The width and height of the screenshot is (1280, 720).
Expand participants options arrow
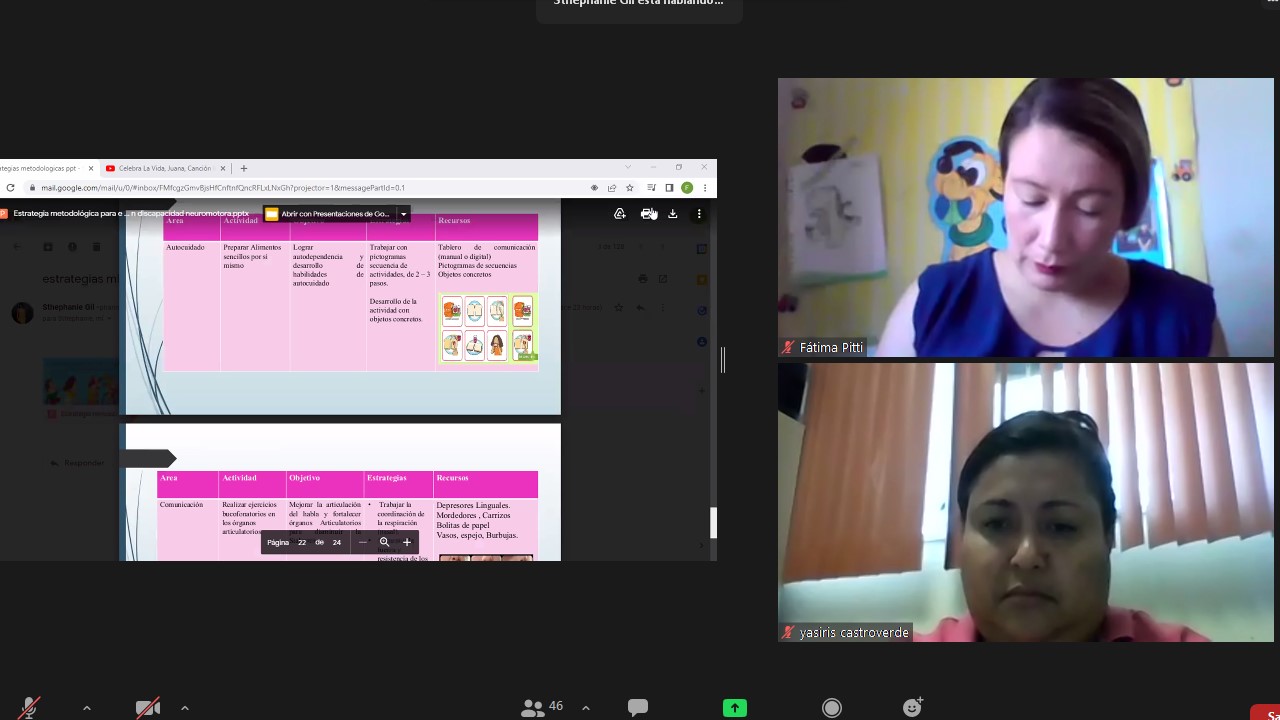[x=586, y=708]
